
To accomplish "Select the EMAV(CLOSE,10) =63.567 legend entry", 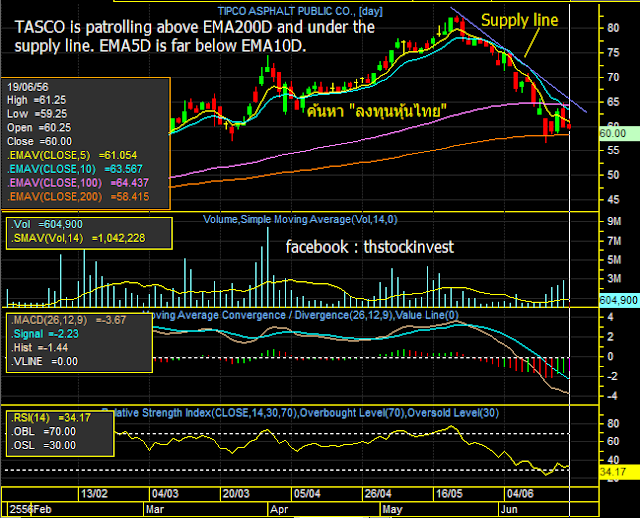I will (75, 169).
